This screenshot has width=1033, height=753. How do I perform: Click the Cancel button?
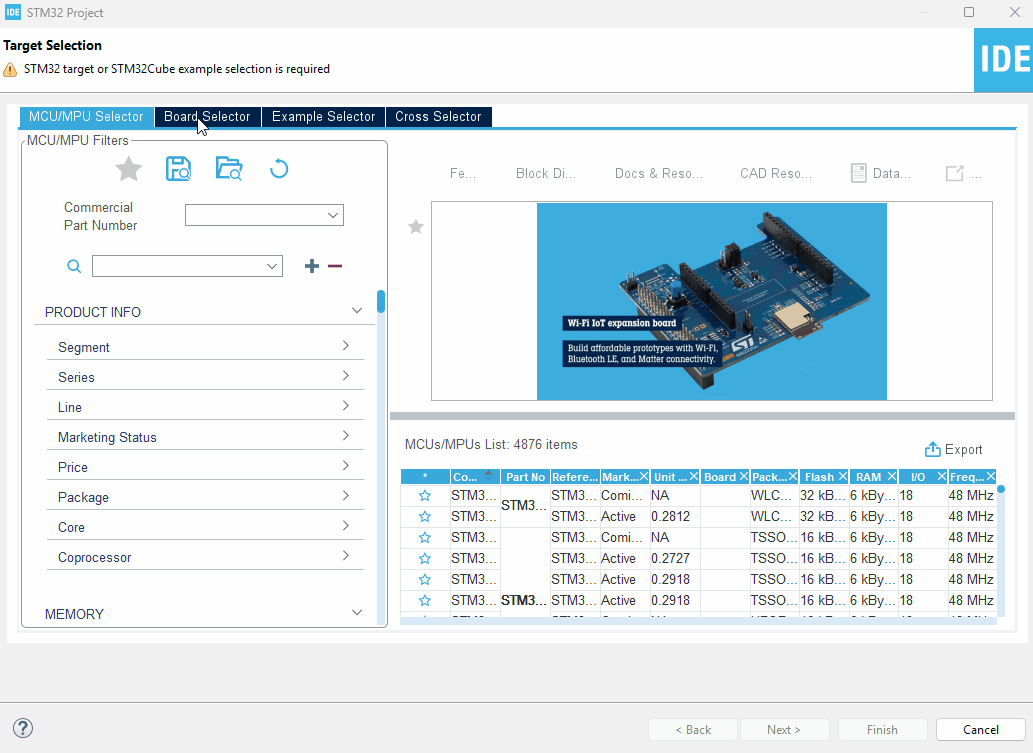[x=980, y=729]
